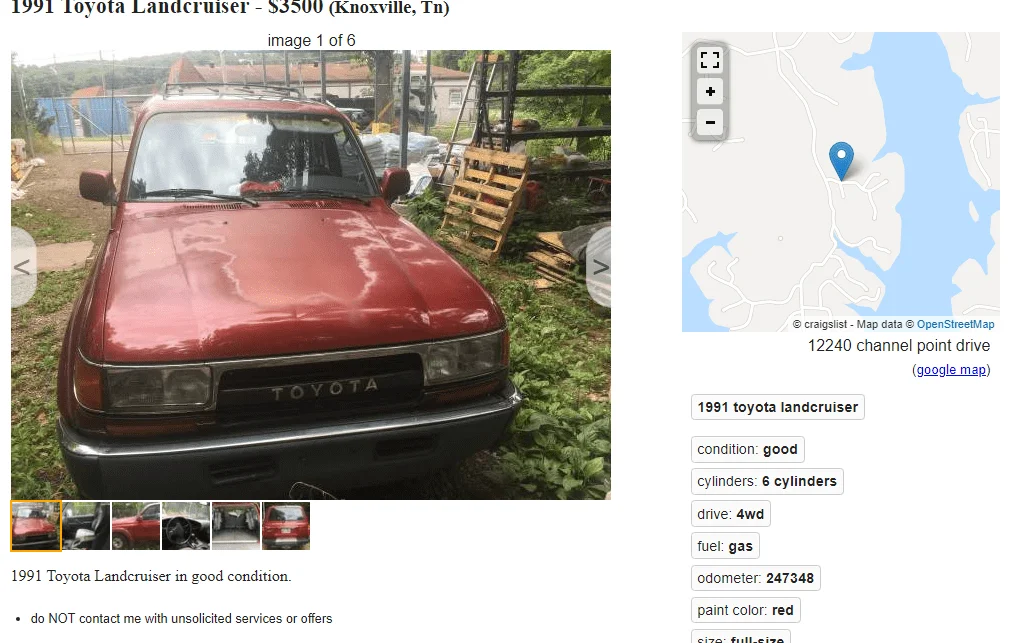This screenshot has height=643, width=1018.
Task: Click the main Landcruiser photo
Action: coord(311,275)
